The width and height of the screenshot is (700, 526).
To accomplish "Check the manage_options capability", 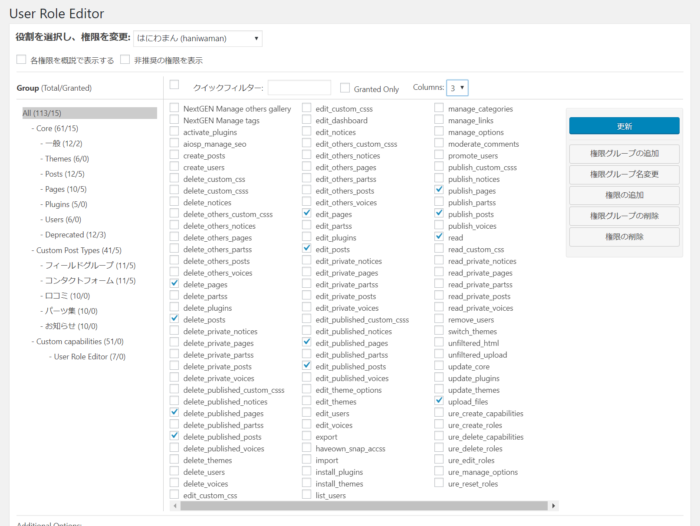I will (x=439, y=132).
